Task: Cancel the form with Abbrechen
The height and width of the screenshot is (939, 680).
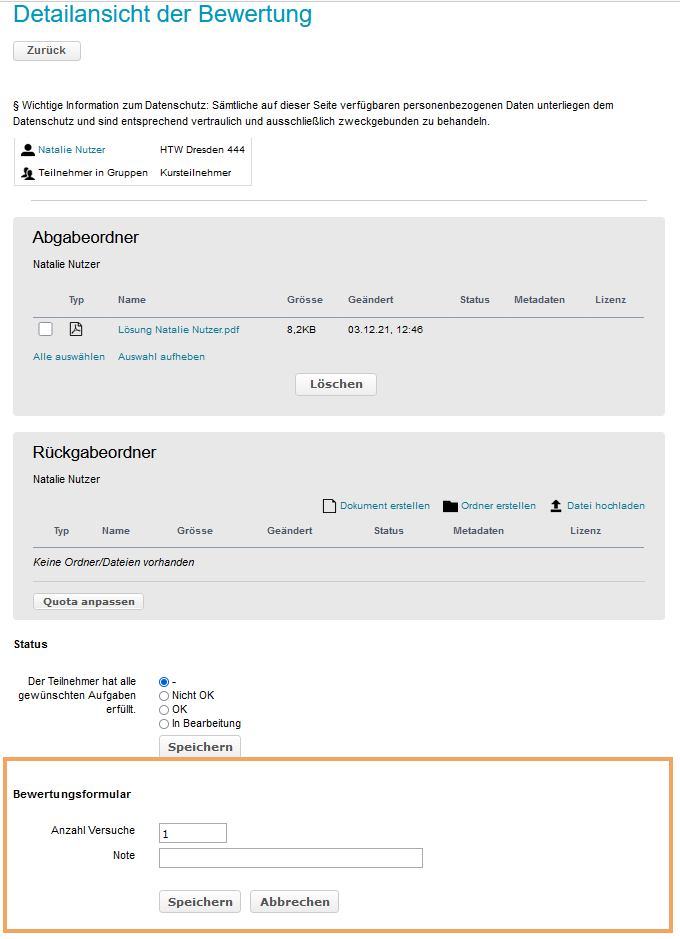Action: tap(295, 901)
